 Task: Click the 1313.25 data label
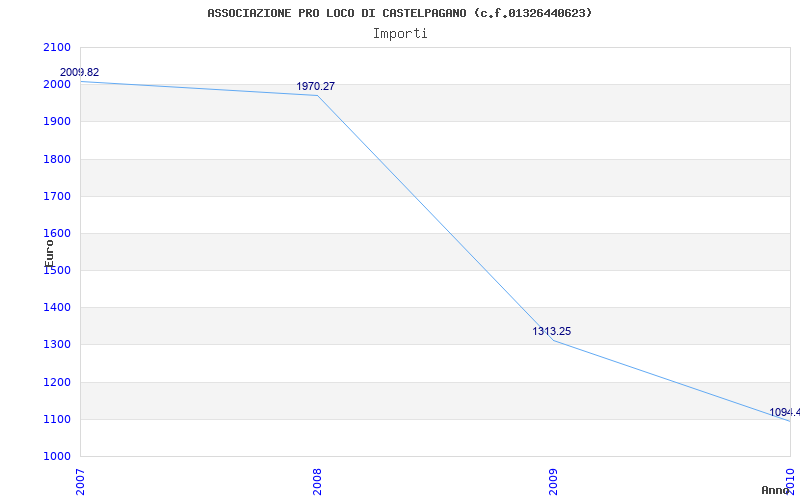552,332
